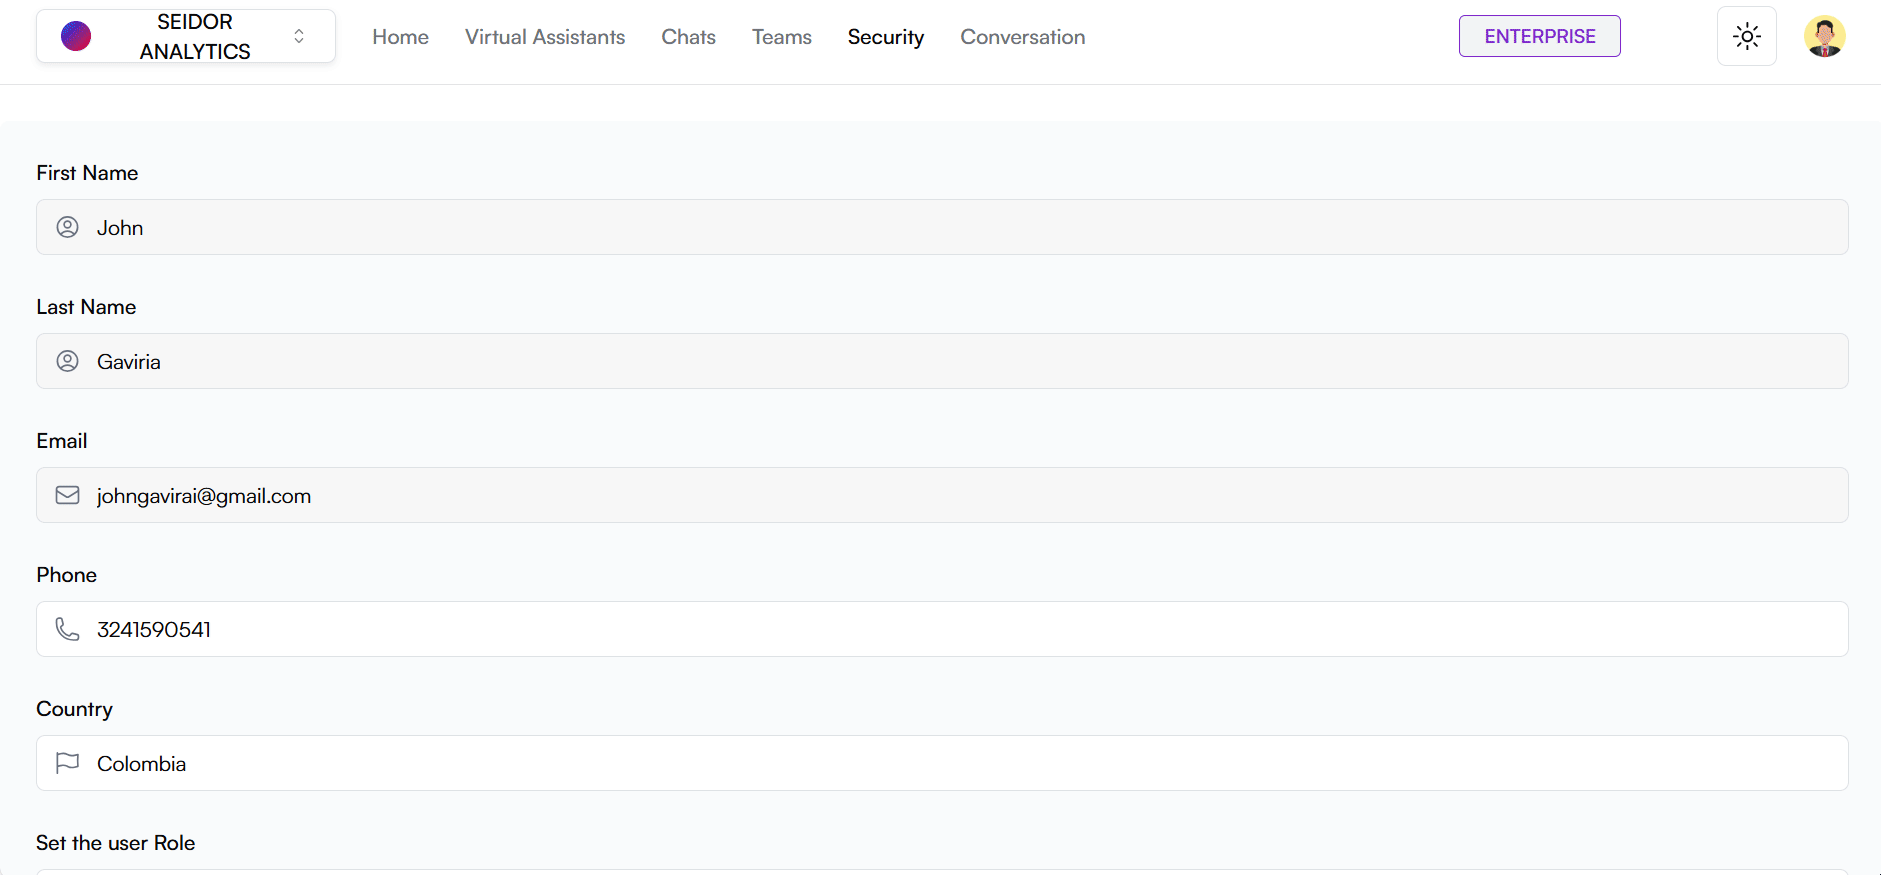This screenshot has height=875, width=1881.
Task: Go to the Home tab
Action: [x=400, y=37]
